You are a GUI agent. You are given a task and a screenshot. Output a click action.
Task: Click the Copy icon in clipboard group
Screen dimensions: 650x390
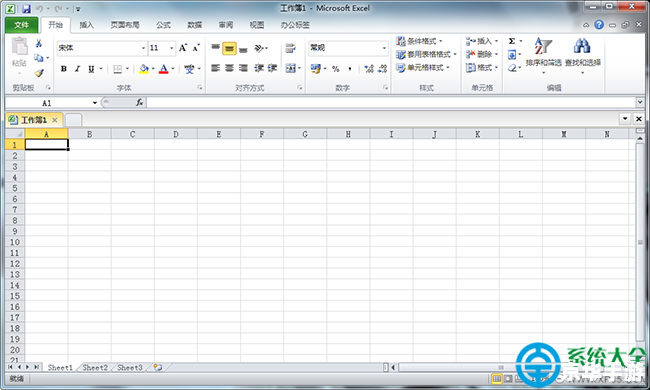pyautogui.click(x=39, y=58)
